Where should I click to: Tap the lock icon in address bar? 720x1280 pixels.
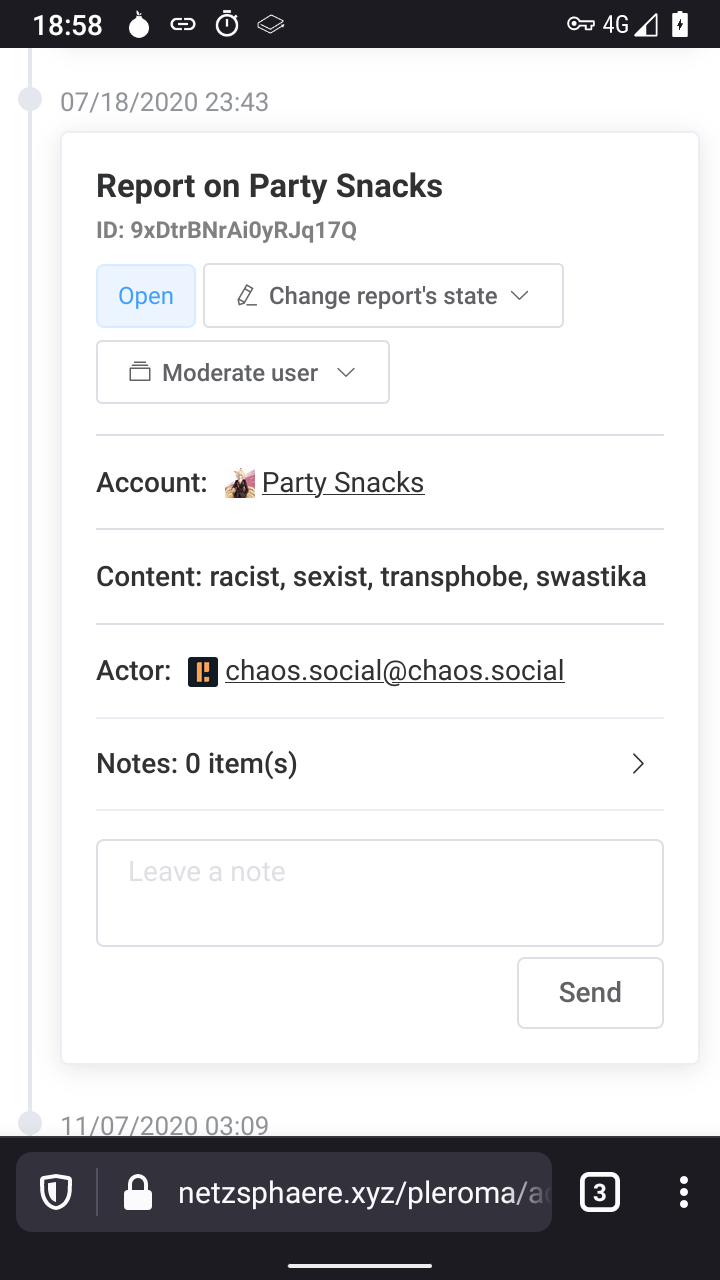[x=137, y=1192]
